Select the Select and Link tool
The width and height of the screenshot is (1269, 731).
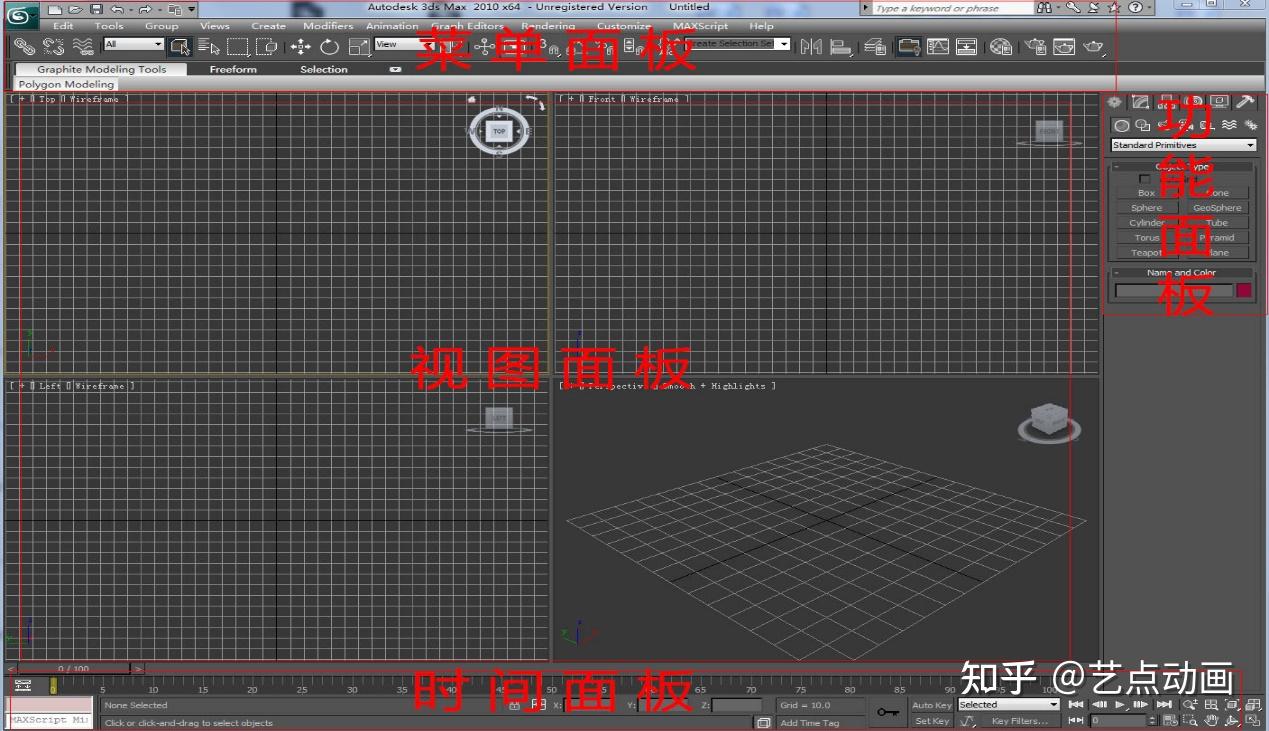(x=24, y=46)
